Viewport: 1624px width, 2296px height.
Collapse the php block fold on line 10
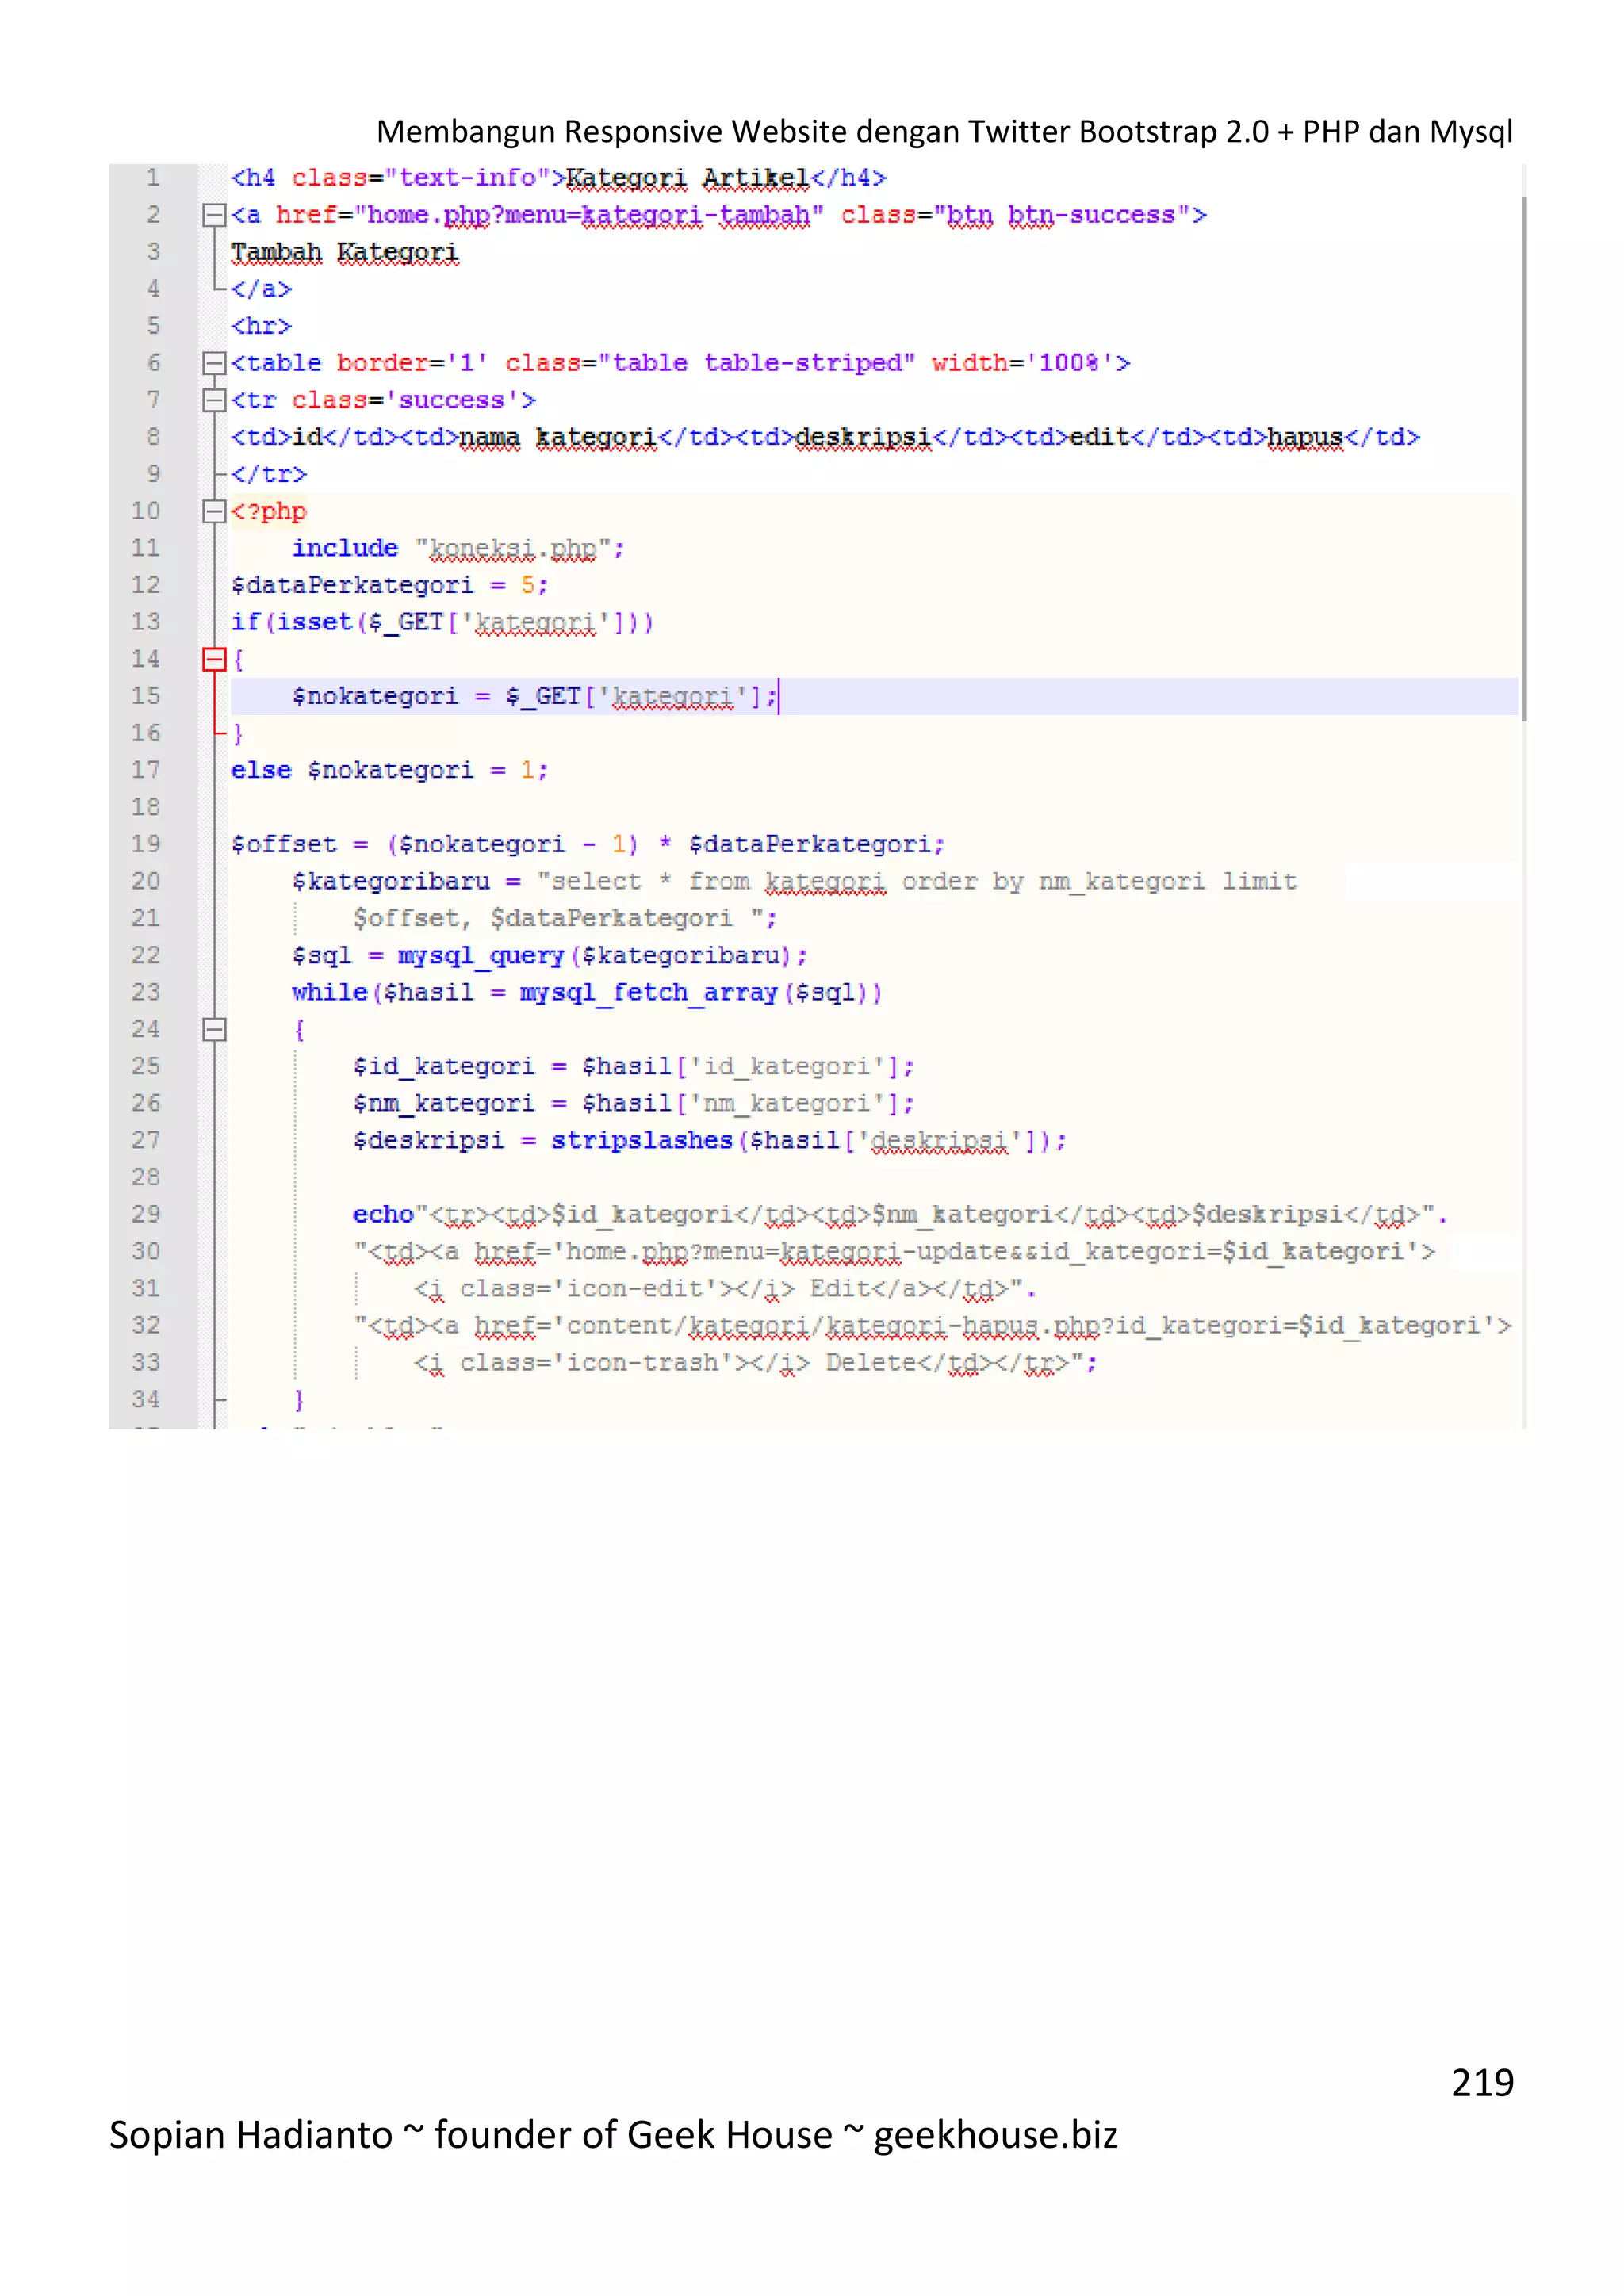pos(214,511)
